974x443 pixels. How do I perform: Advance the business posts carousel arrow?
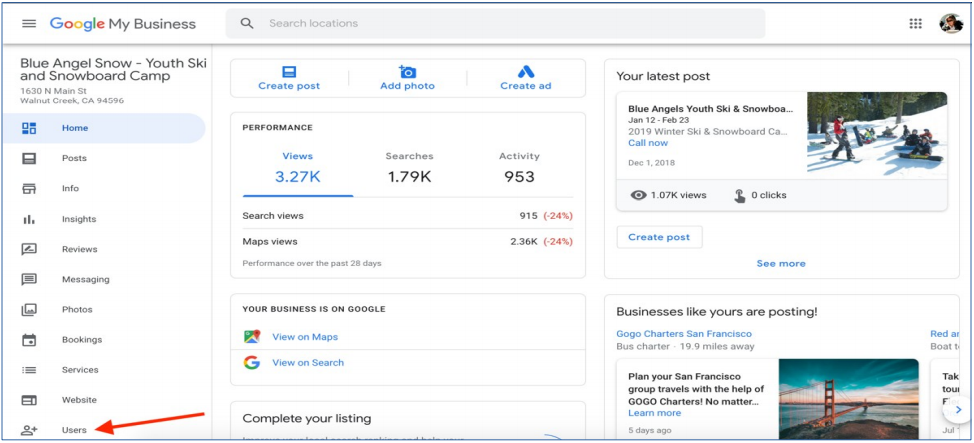tap(954, 410)
